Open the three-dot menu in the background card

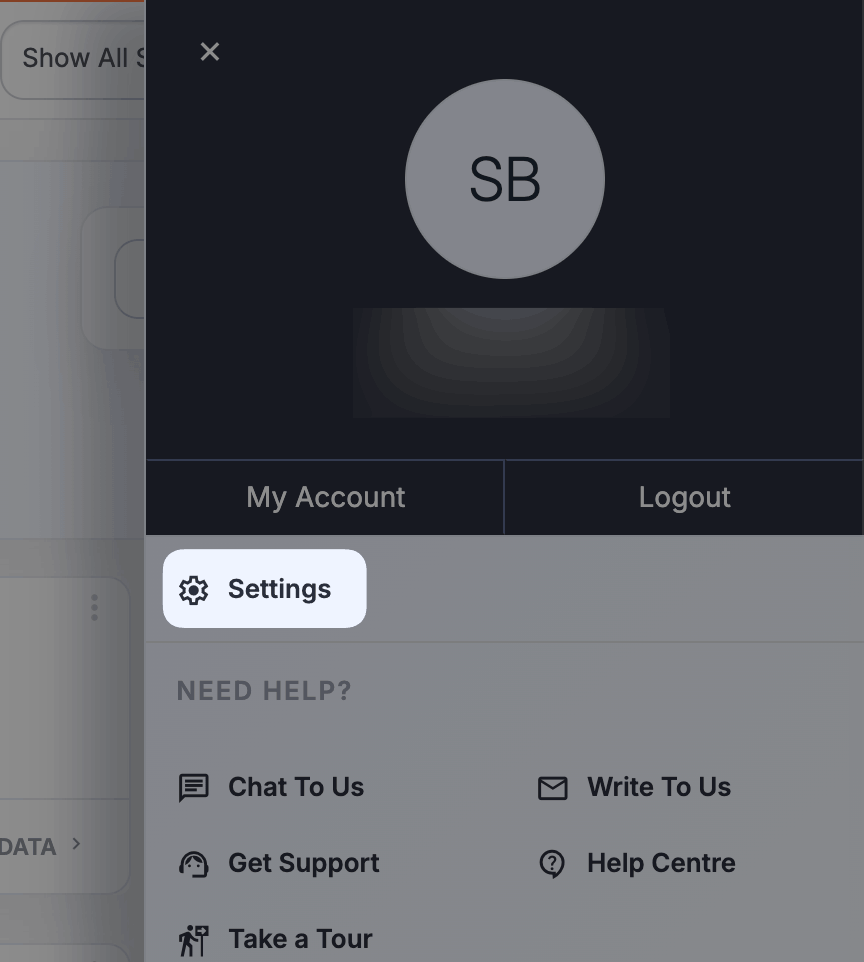(94, 607)
